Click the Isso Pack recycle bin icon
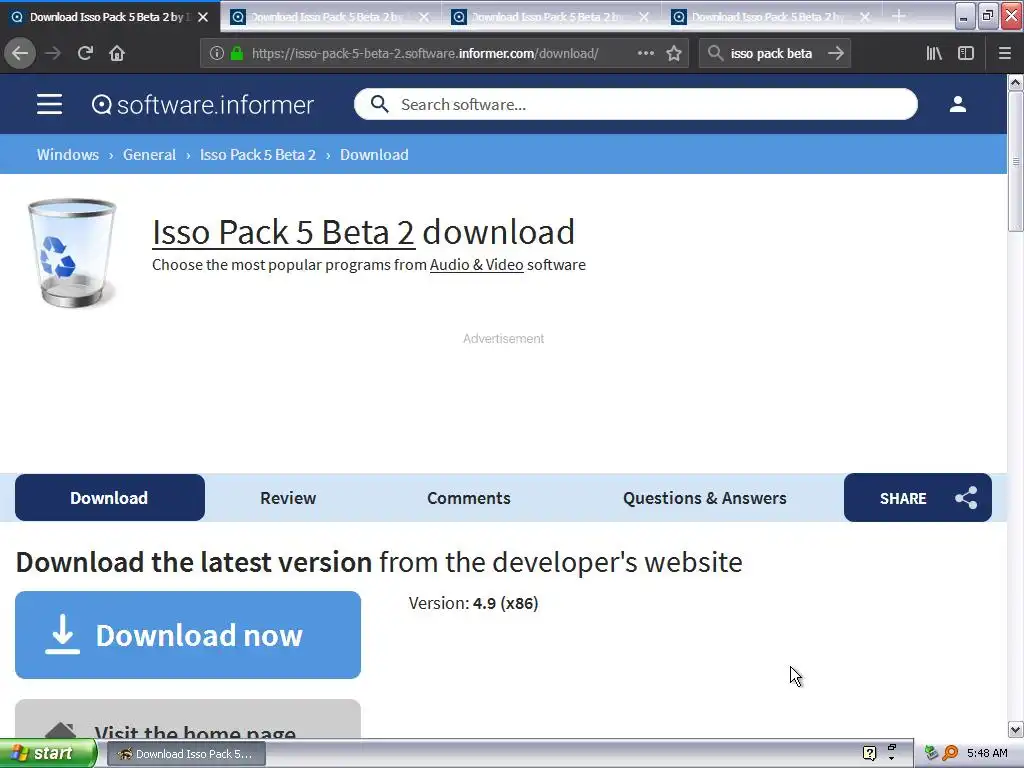This screenshot has width=1024, height=768. pyautogui.click(x=71, y=253)
